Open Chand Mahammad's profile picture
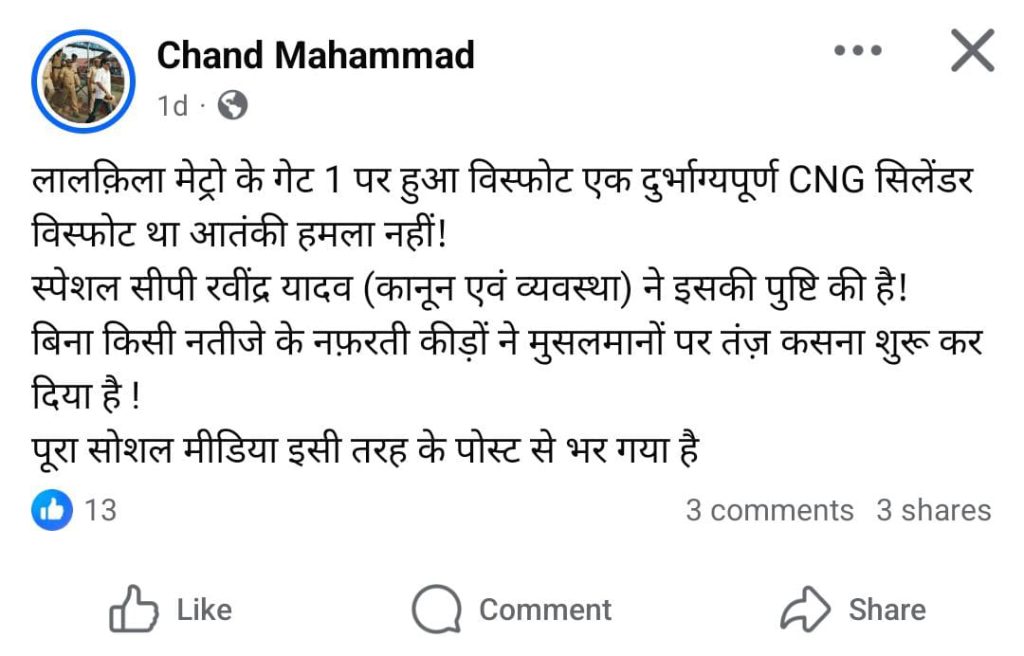 point(83,81)
